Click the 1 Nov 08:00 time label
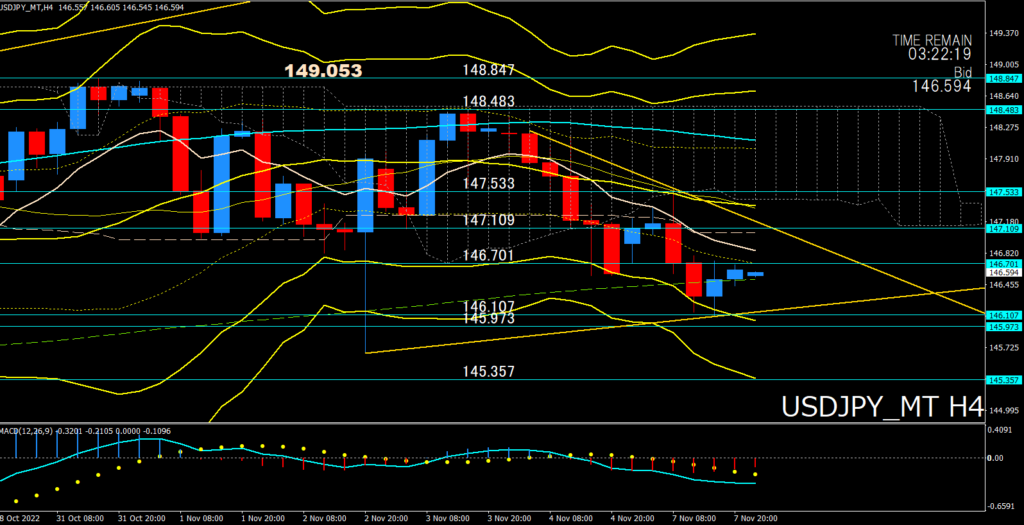 203,518
